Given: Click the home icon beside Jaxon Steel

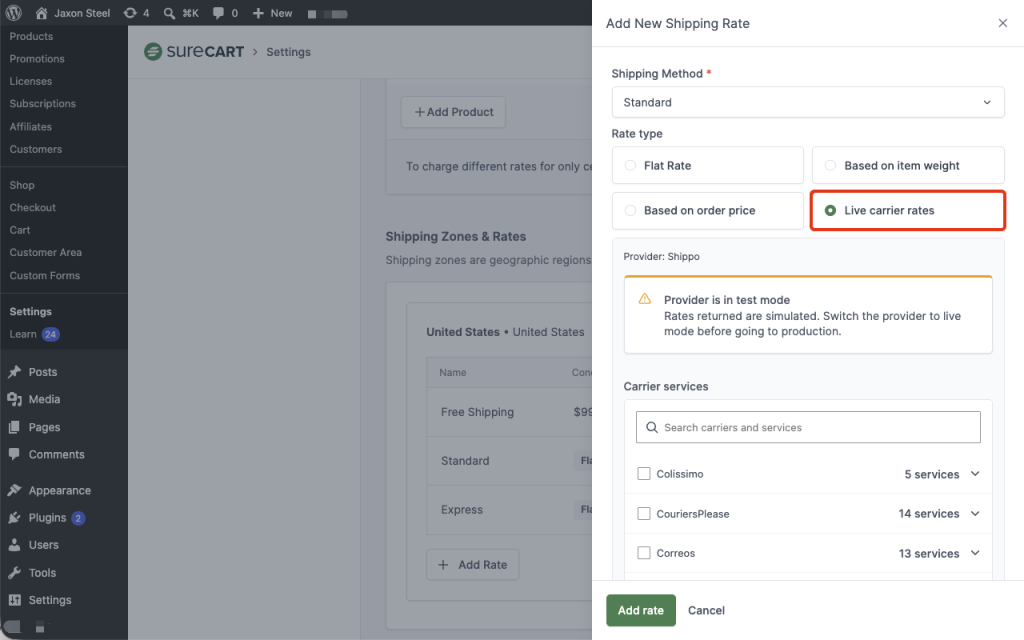Looking at the screenshot, I should [41, 13].
